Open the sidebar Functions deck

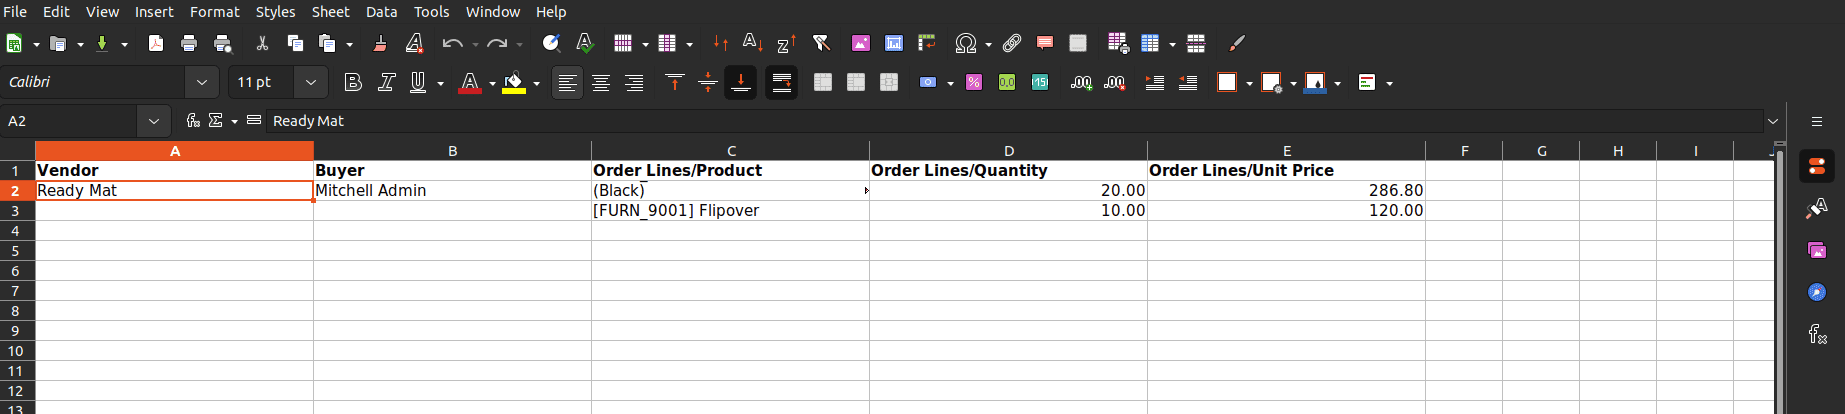coord(1817,334)
